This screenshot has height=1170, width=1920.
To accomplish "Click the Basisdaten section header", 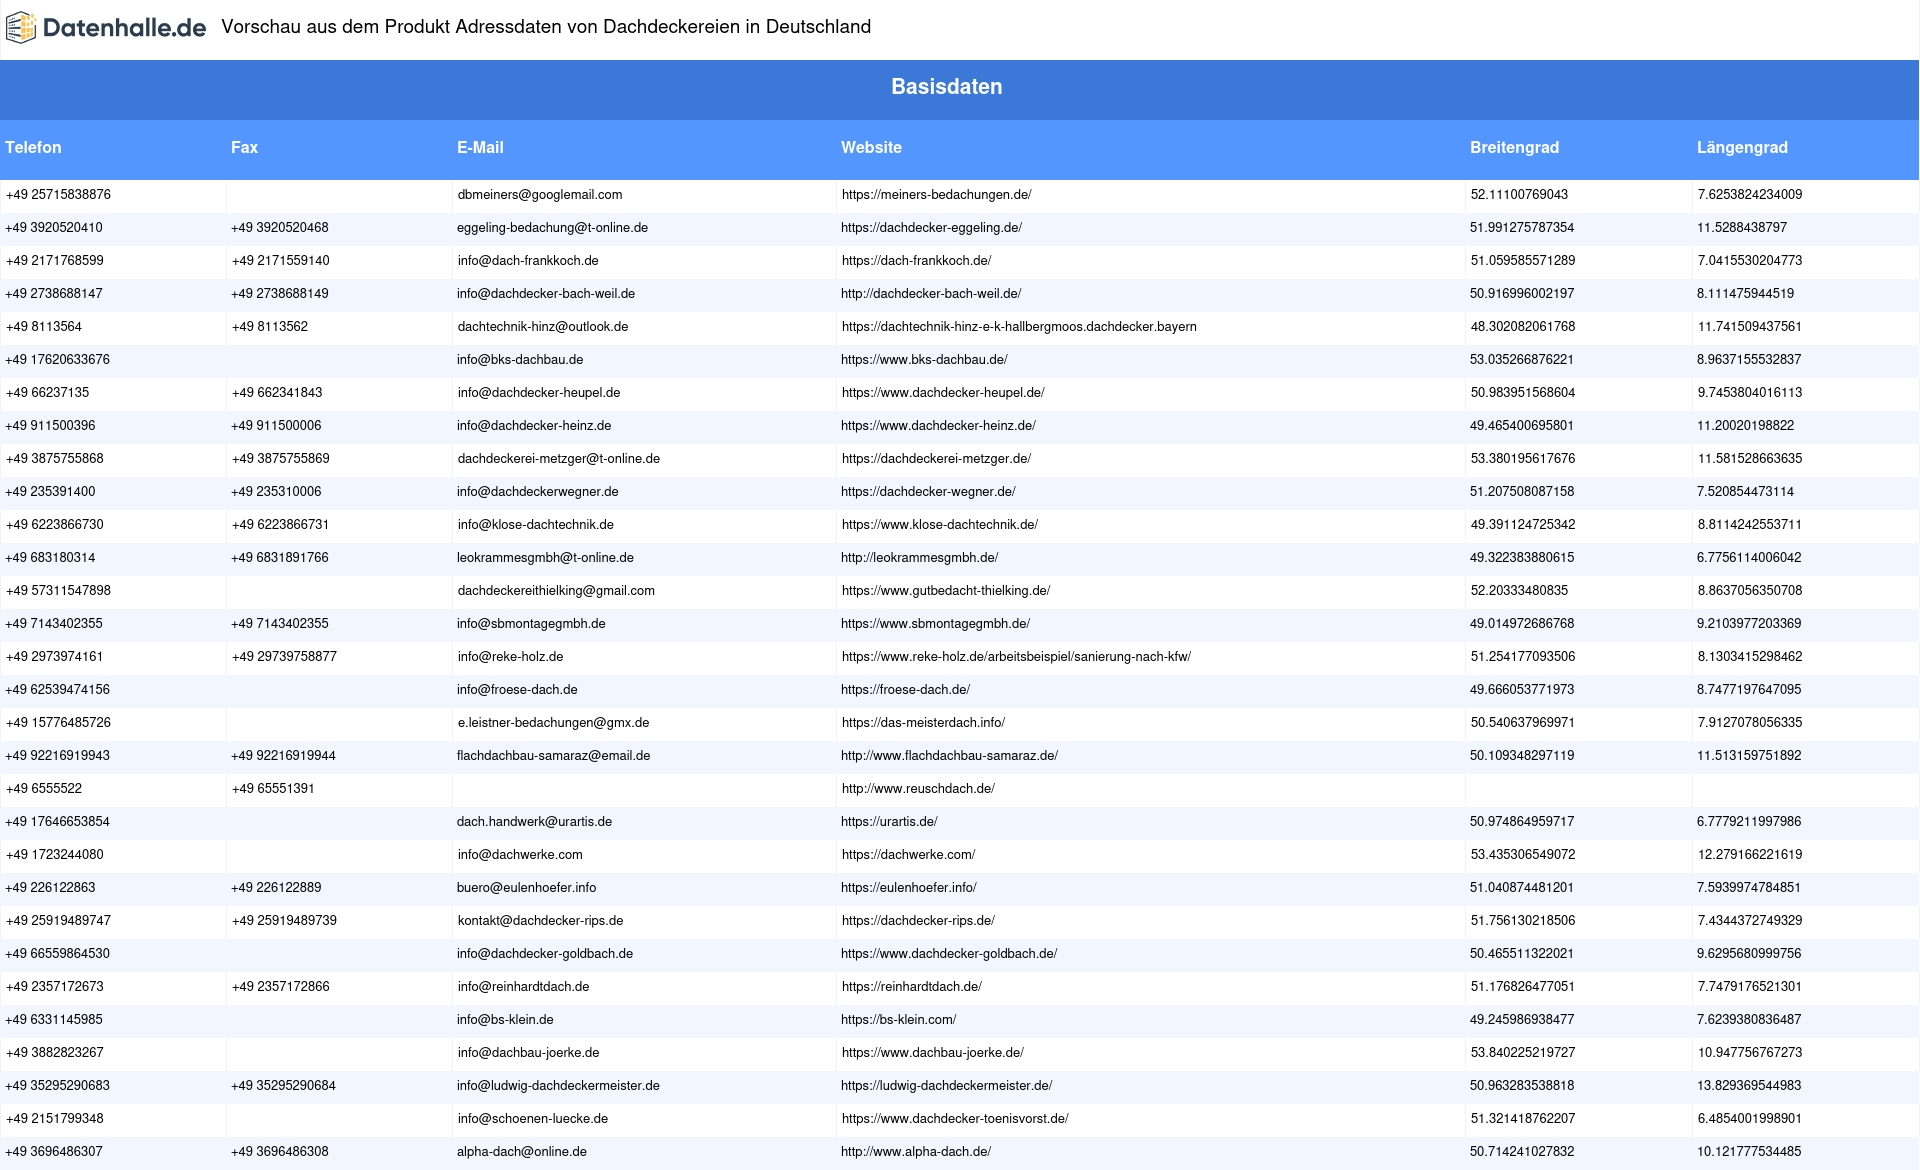I will coord(947,87).
